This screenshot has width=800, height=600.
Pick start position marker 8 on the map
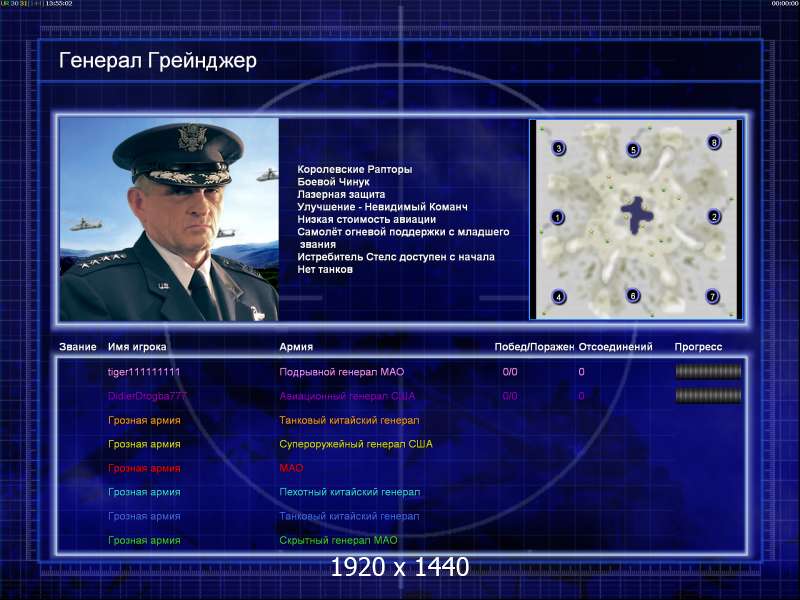[x=714, y=142]
